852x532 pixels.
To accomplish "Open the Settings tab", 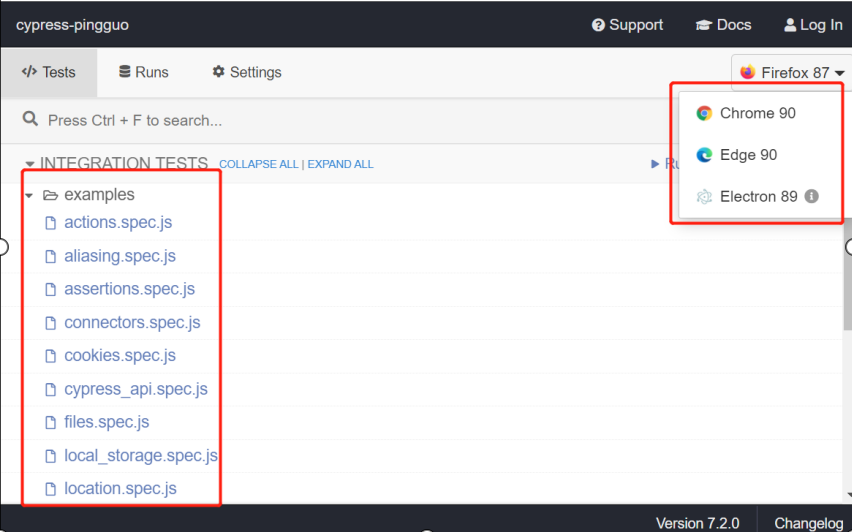I will coord(247,72).
